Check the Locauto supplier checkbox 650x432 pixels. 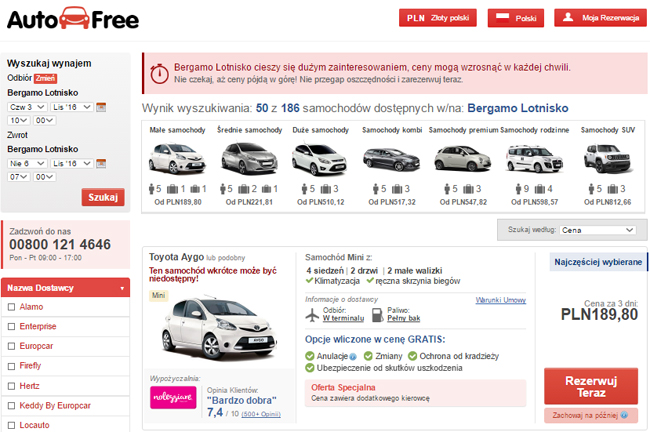pyautogui.click(x=12, y=425)
